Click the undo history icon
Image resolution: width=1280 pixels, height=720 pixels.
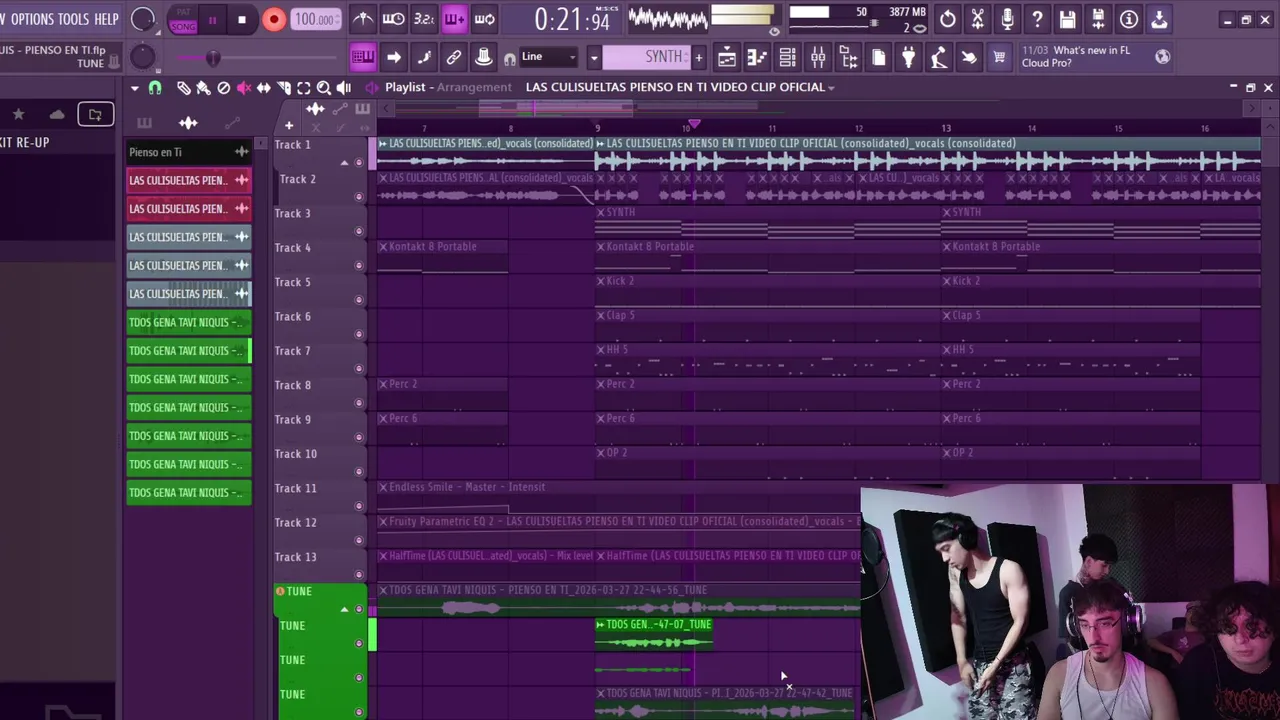947,19
